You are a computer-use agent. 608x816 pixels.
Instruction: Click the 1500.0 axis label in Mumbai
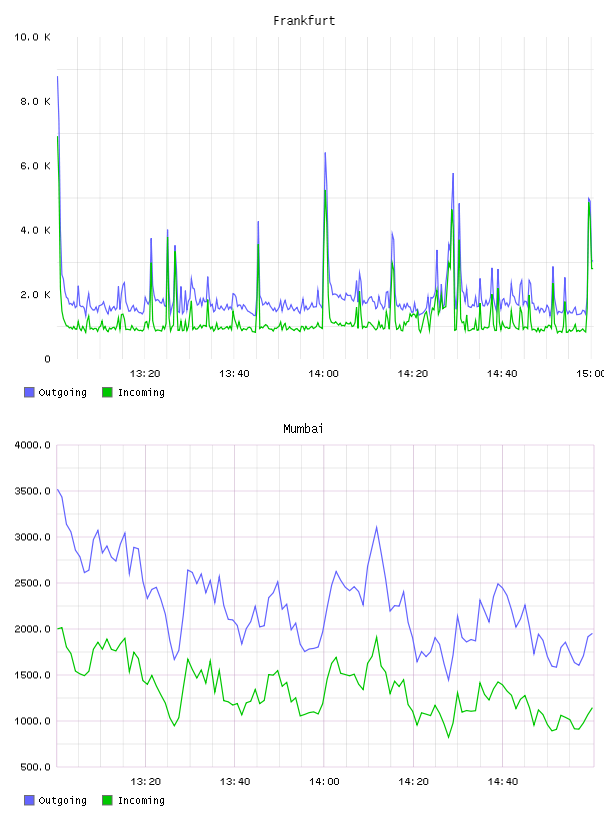point(32,675)
